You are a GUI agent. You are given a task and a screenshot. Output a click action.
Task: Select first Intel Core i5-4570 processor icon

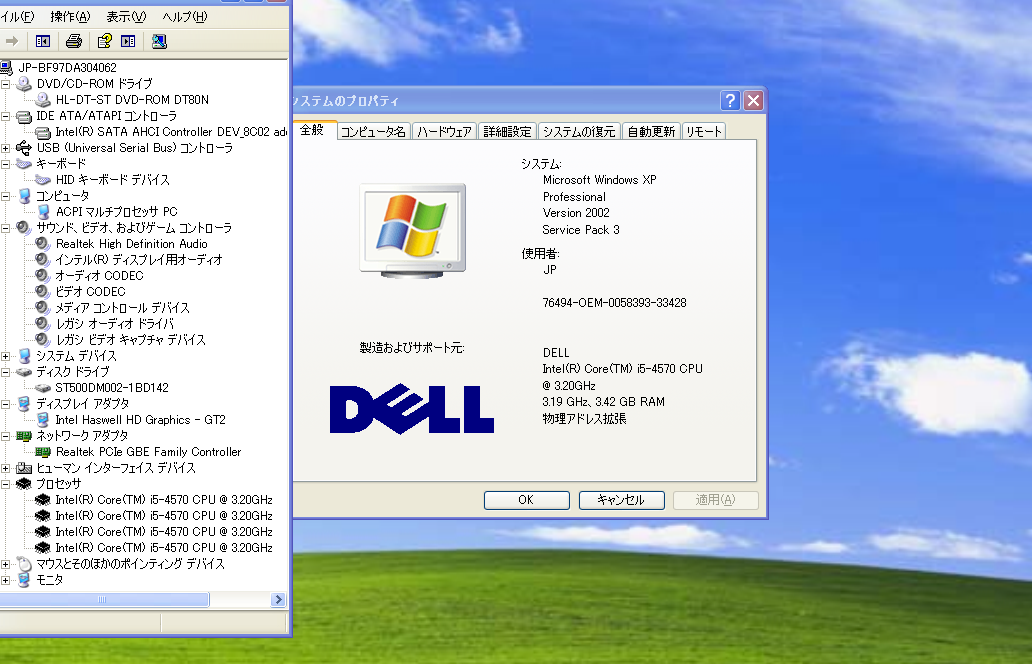click(43, 499)
